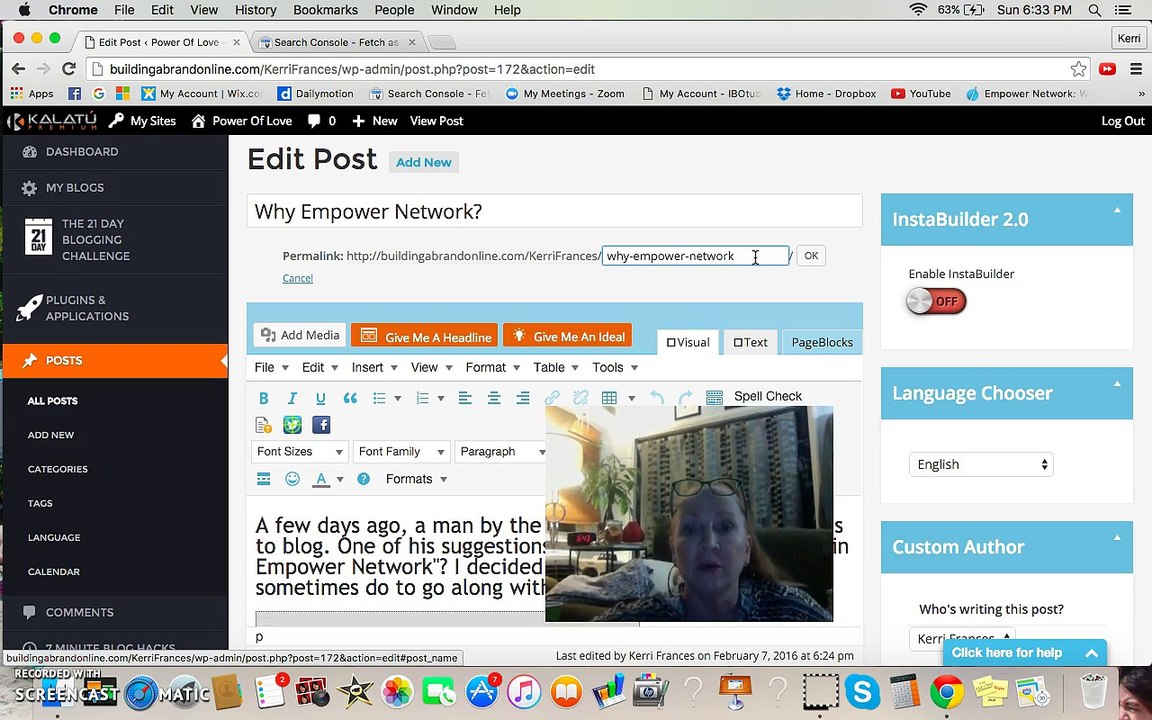Screen dimensions: 1152x720
Task: Click the Add Media button
Action: (x=300, y=335)
